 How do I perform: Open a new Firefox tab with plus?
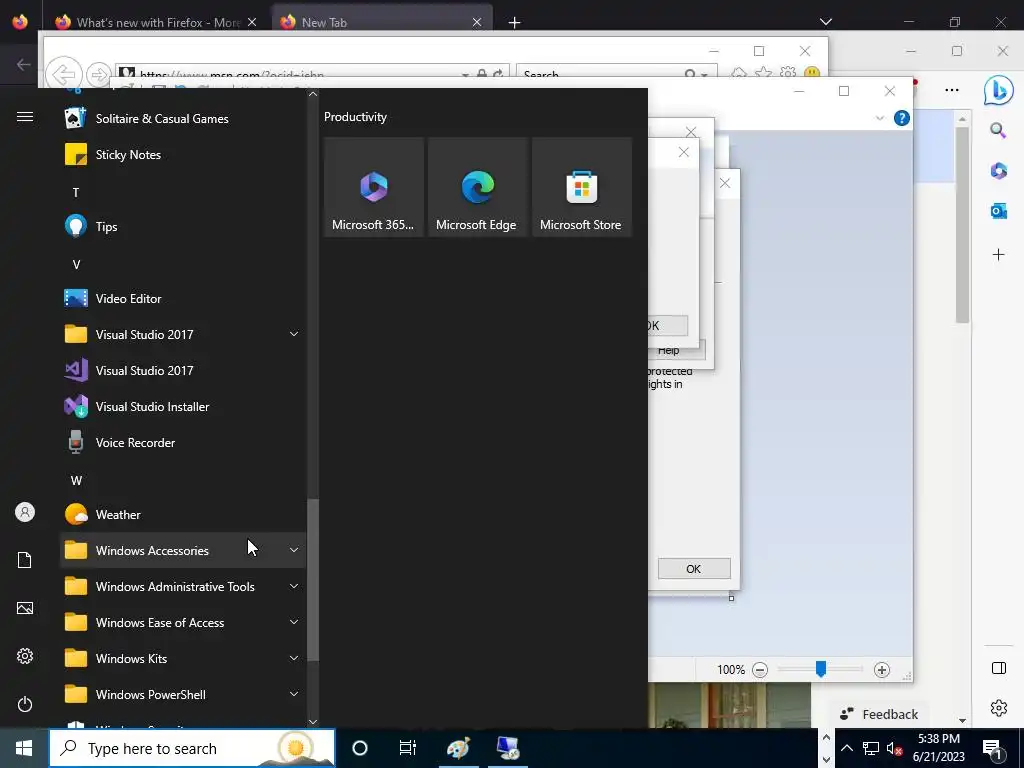click(x=515, y=23)
